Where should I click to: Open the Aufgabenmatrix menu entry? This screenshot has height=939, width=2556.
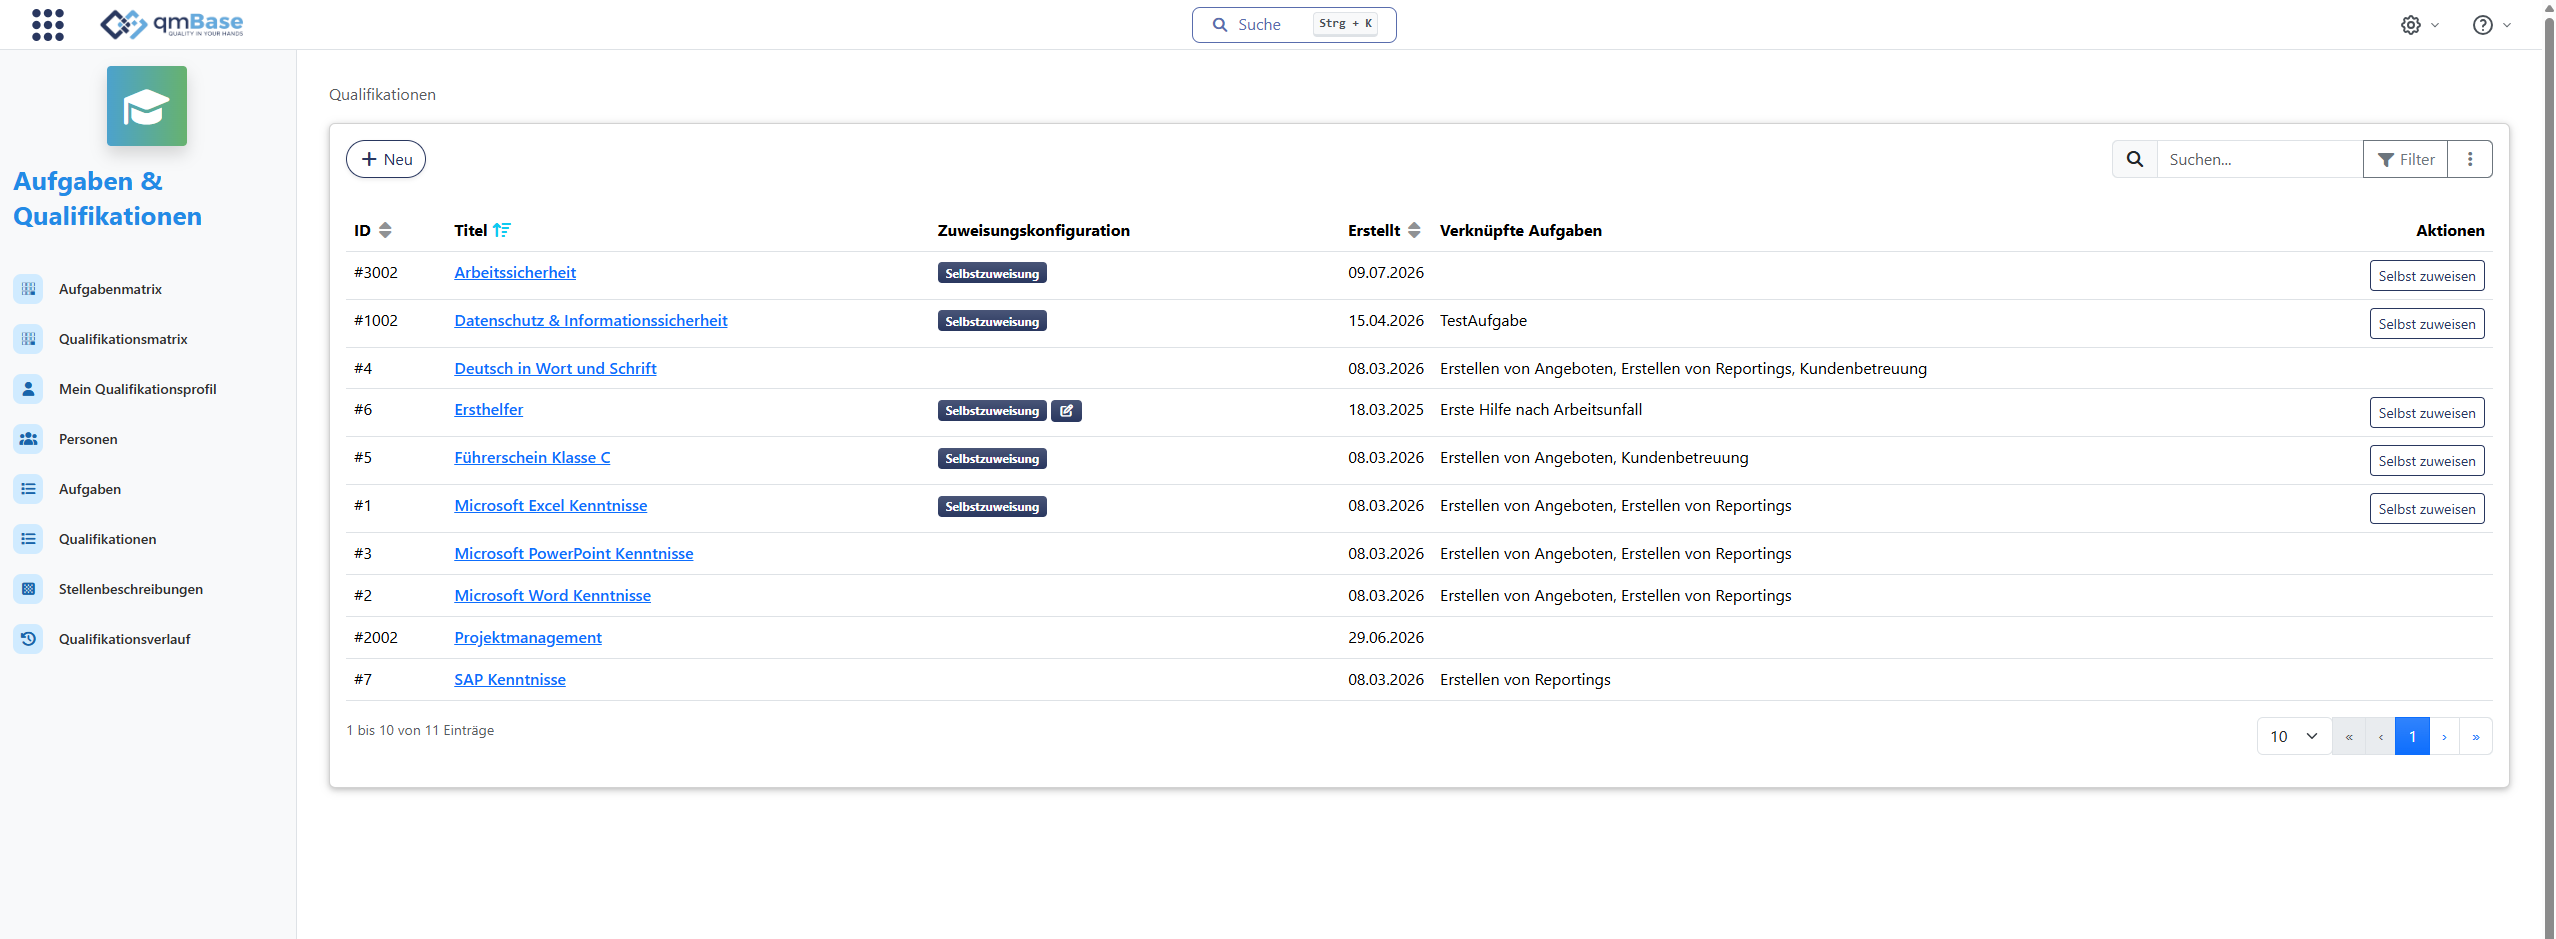(110, 289)
